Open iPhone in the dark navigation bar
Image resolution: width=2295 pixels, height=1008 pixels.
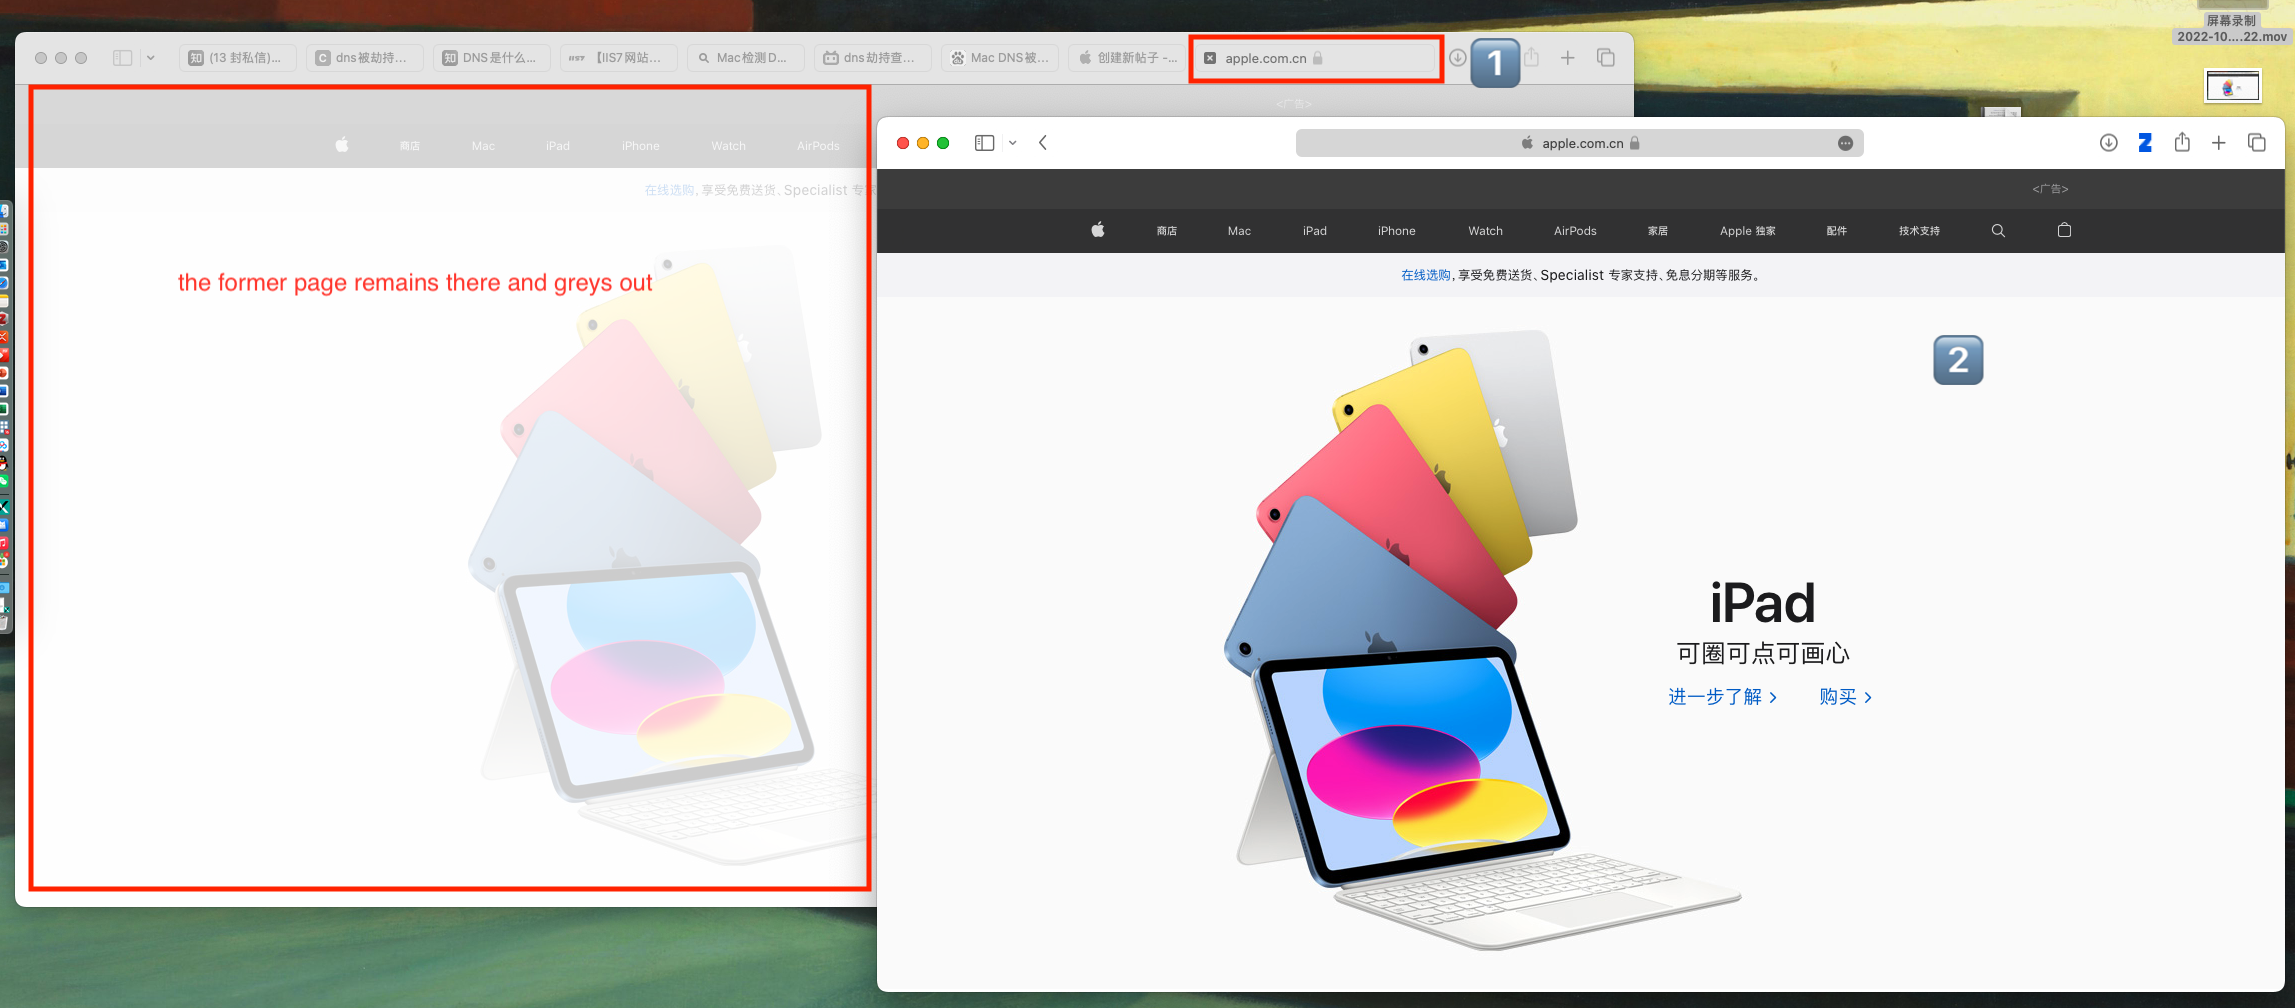click(x=1397, y=231)
